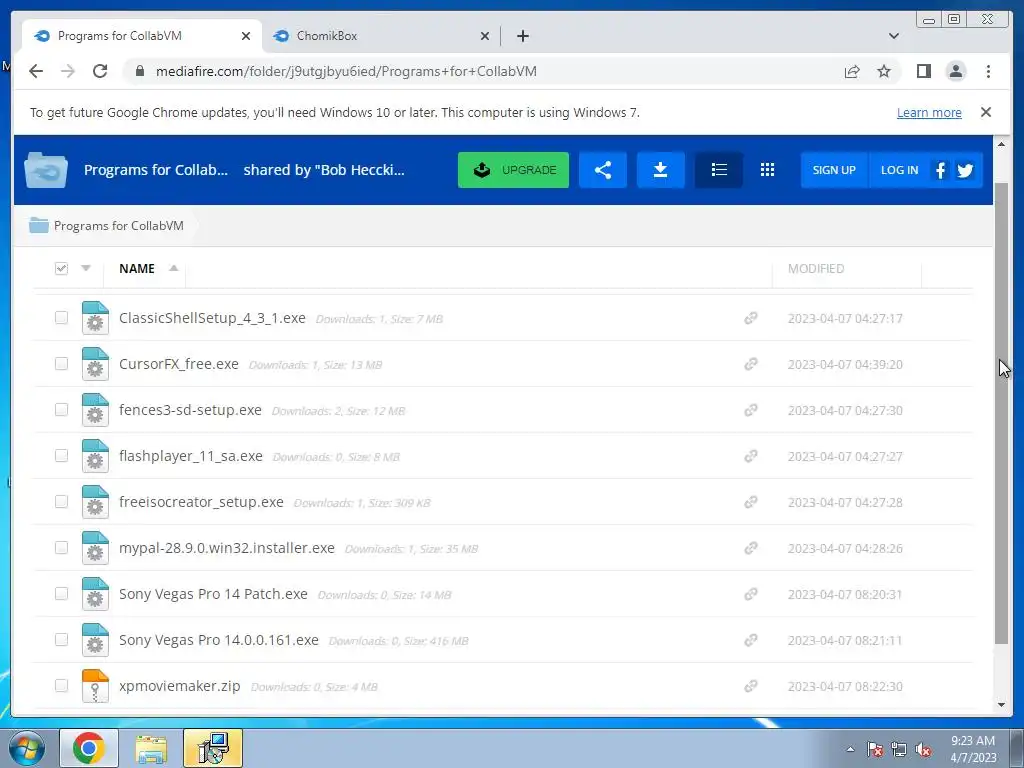Copy link icon for ClassicShellSetup_4_3_1.exe

coord(751,318)
